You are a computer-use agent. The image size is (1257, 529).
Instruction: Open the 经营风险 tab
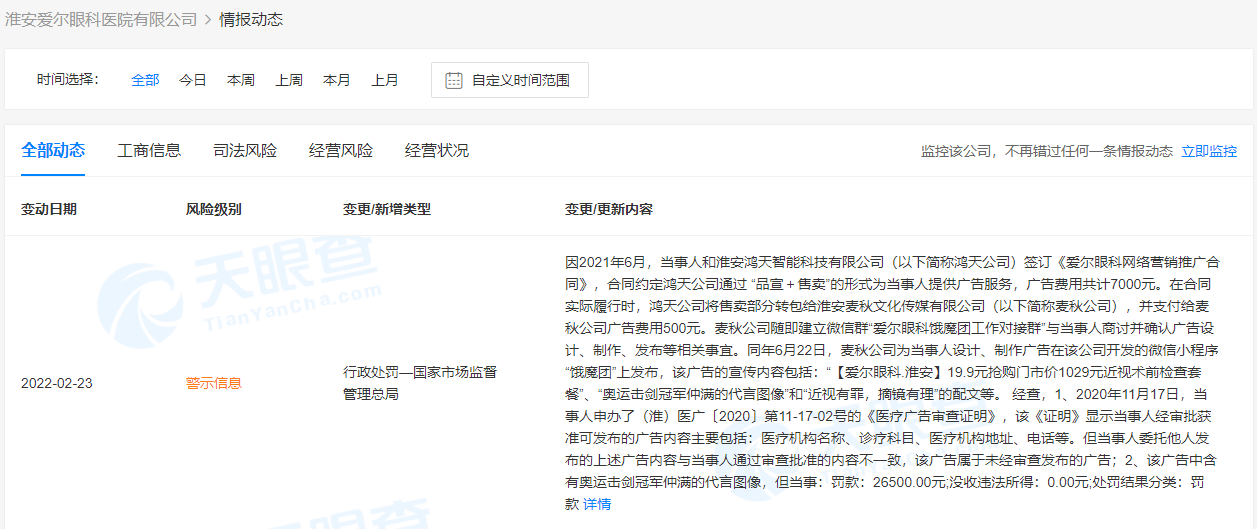[x=341, y=151]
